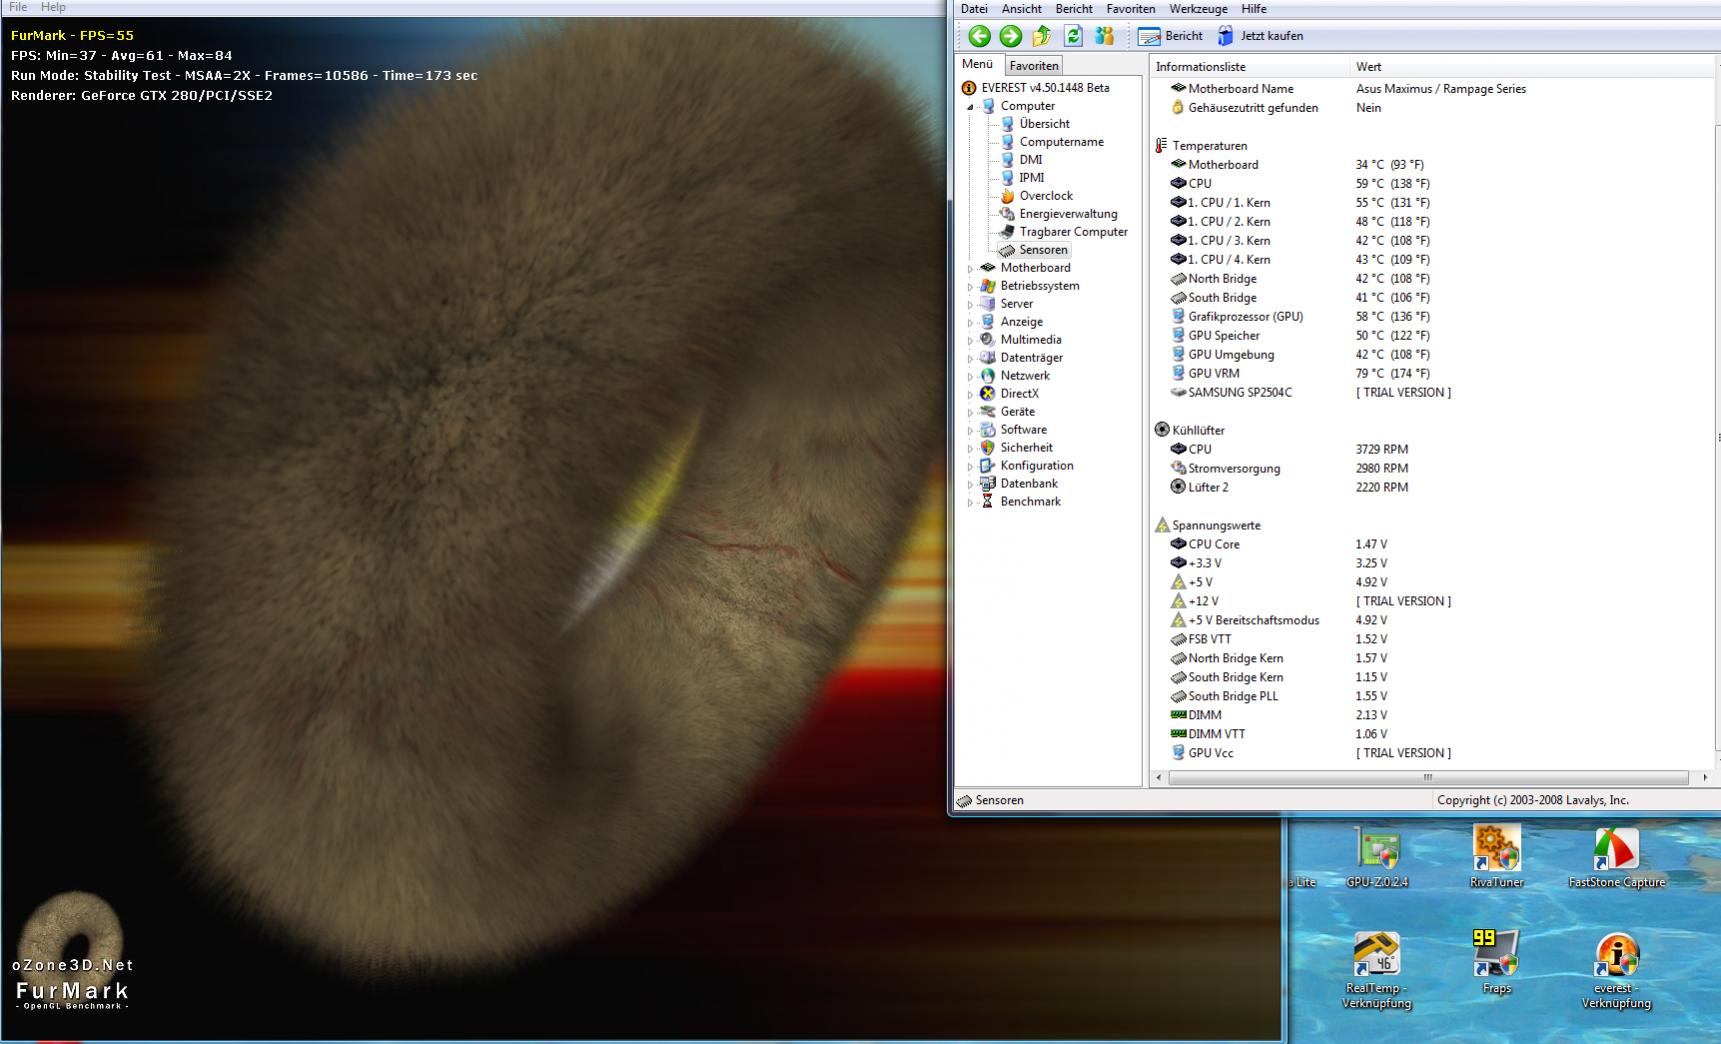Screen dimensions: 1721x1044
Task: Open the Bericht report toolbar button
Action: [1171, 36]
